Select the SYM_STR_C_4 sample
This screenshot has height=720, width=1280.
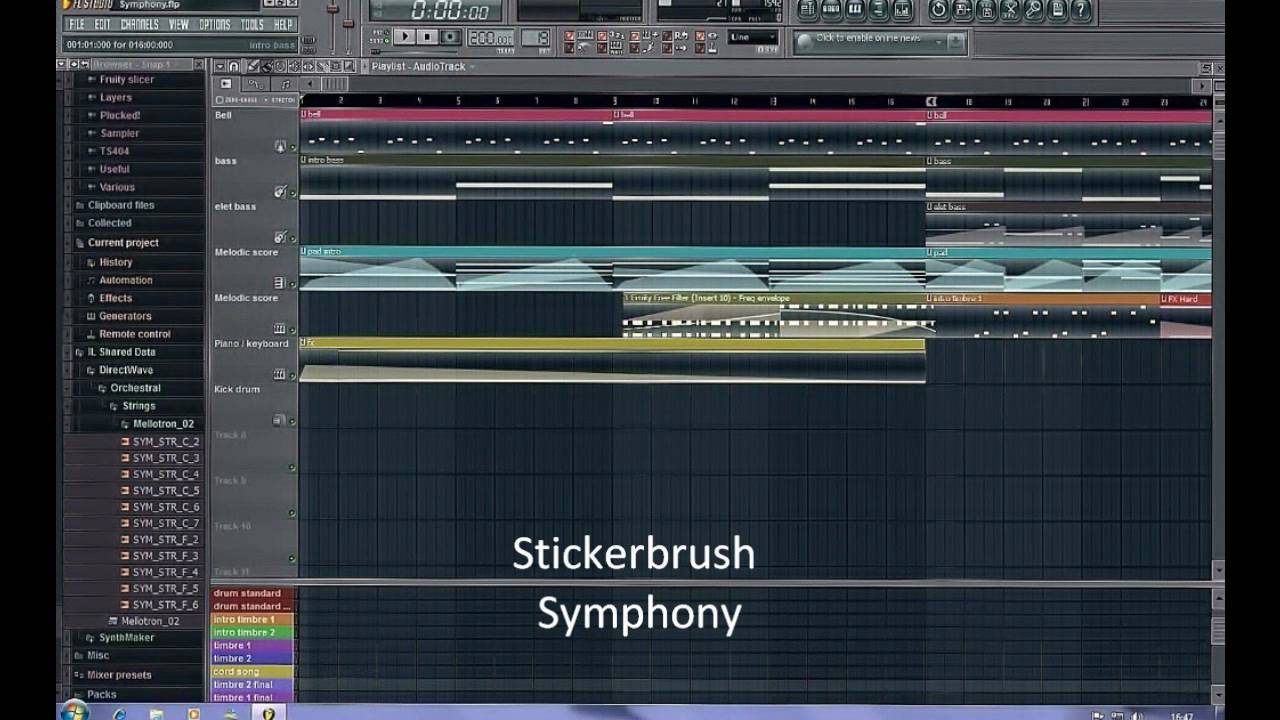click(165, 474)
